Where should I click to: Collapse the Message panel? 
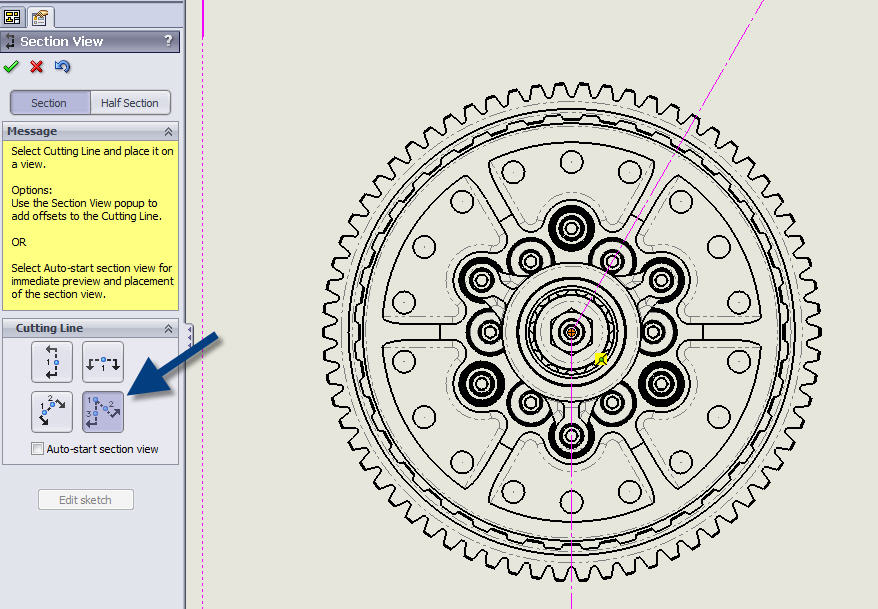168,132
